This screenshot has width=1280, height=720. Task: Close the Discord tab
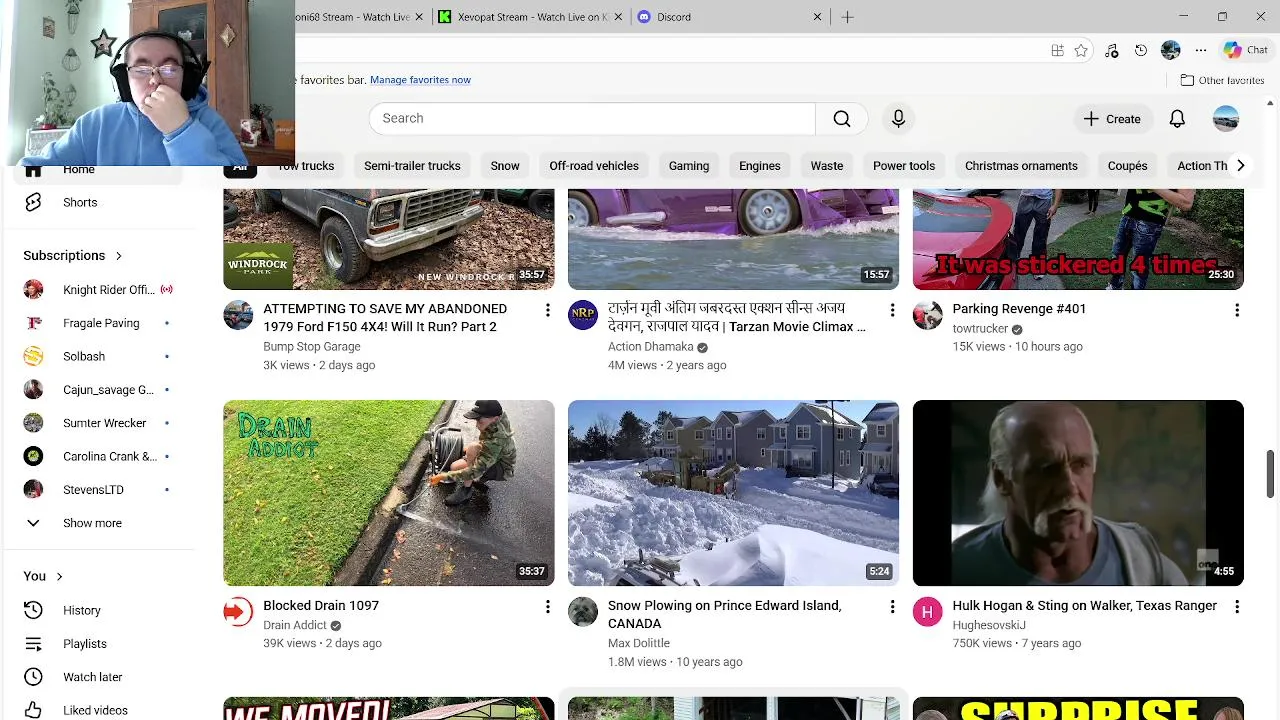pyautogui.click(x=817, y=17)
